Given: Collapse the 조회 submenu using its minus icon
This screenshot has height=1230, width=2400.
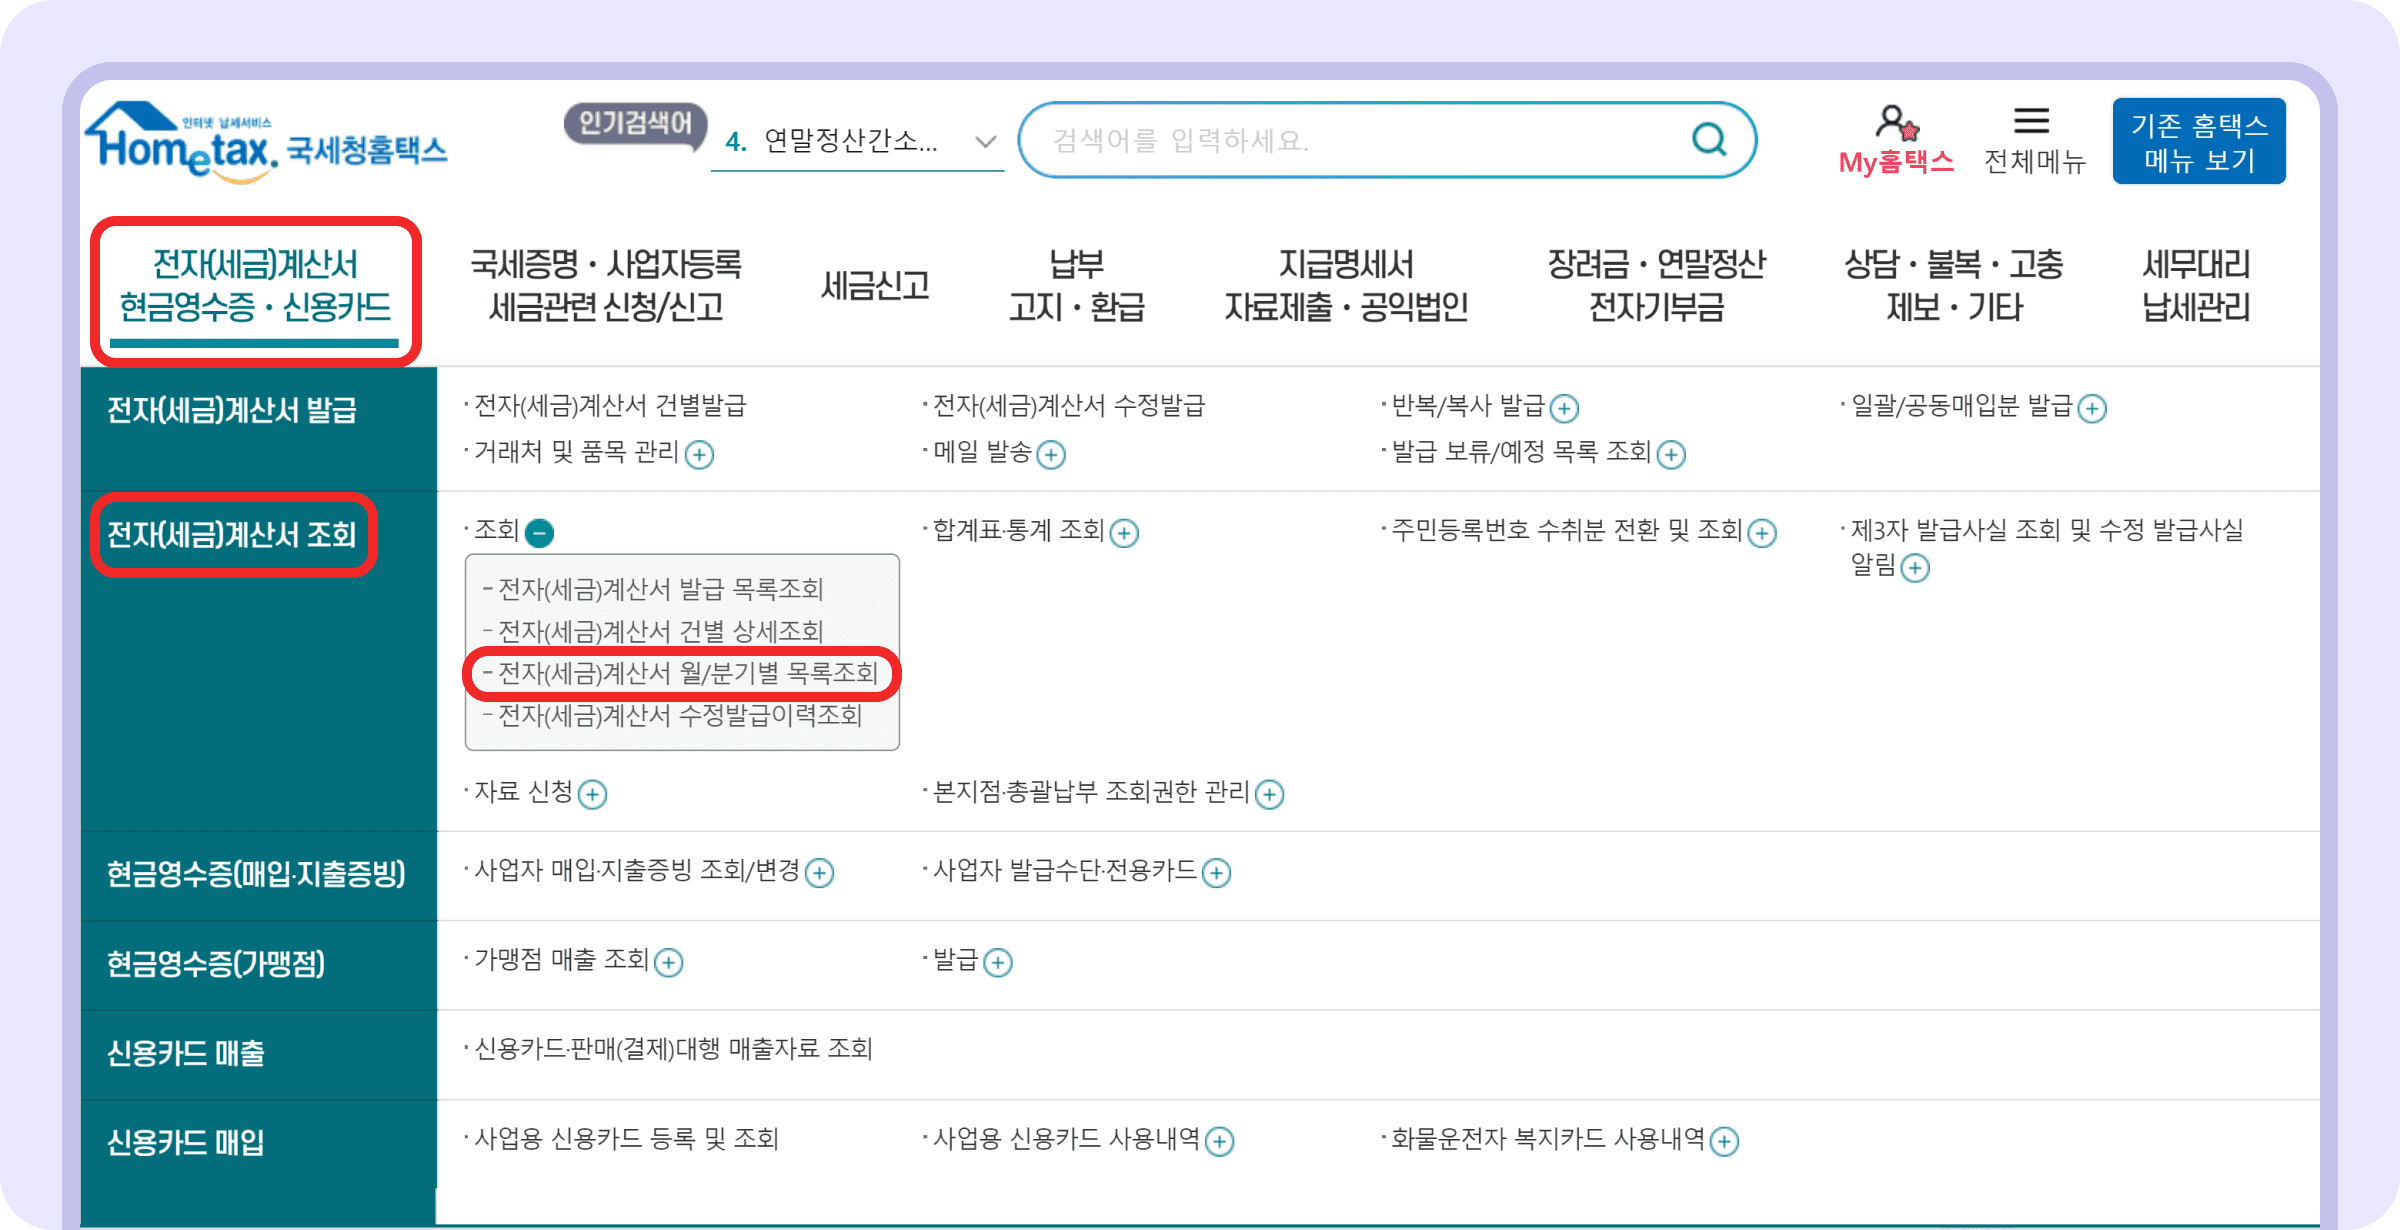Looking at the screenshot, I should [x=540, y=532].
